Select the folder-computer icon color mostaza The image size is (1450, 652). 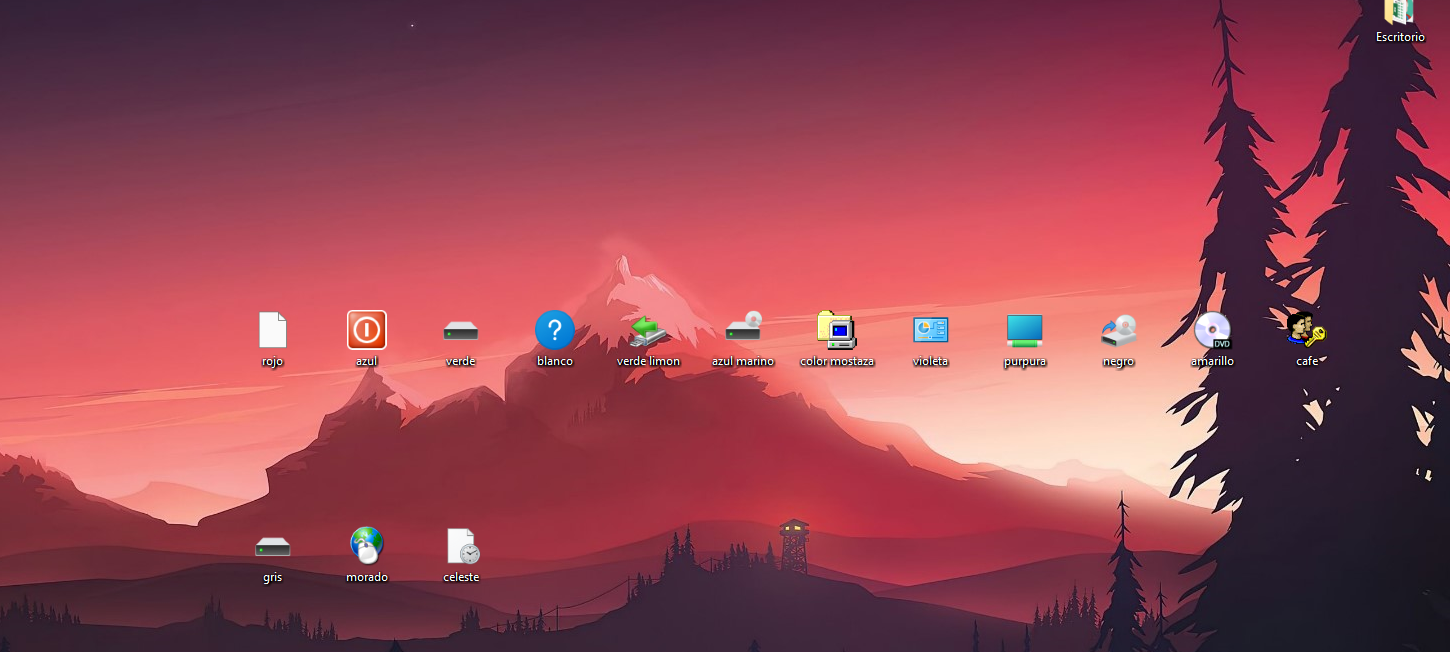pos(837,330)
